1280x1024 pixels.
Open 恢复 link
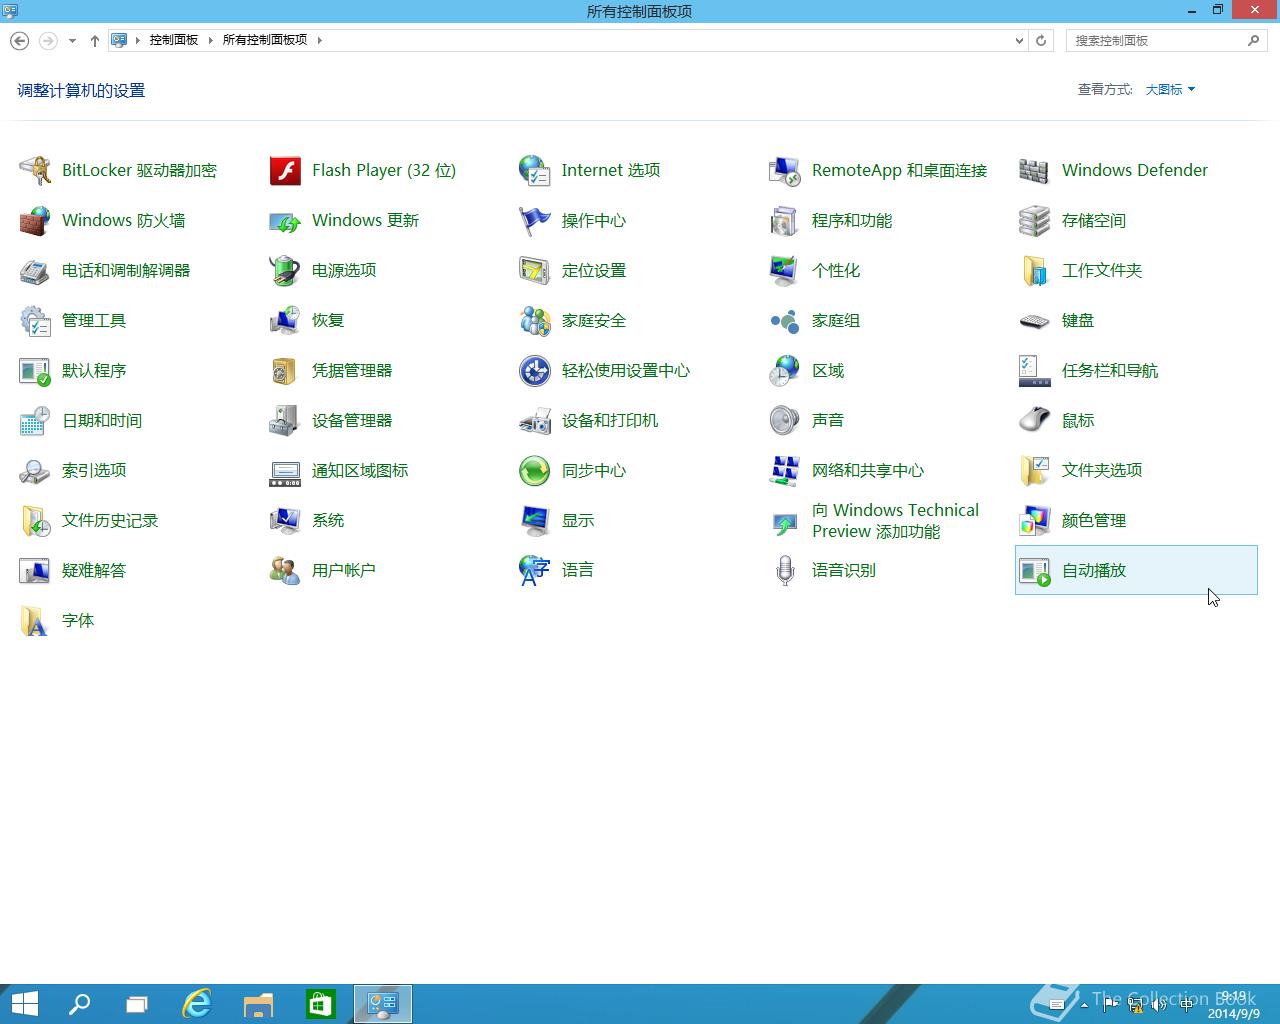tap(328, 320)
